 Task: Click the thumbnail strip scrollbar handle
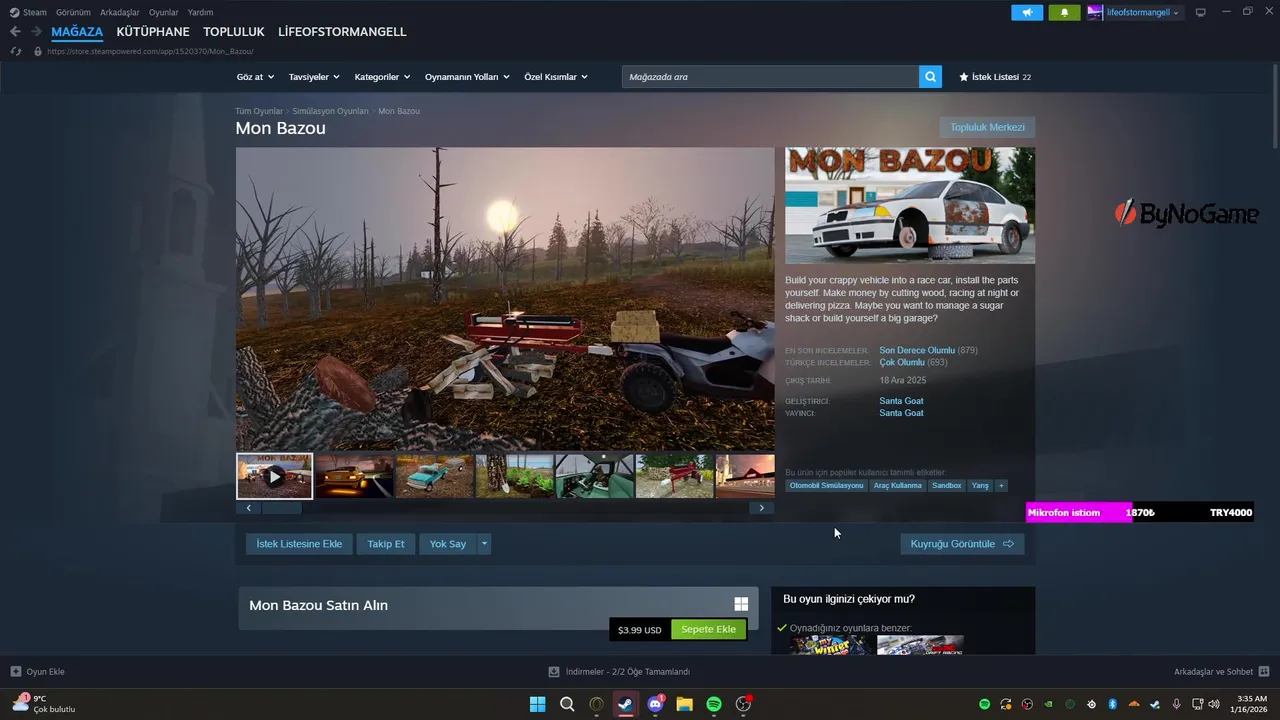pos(281,508)
